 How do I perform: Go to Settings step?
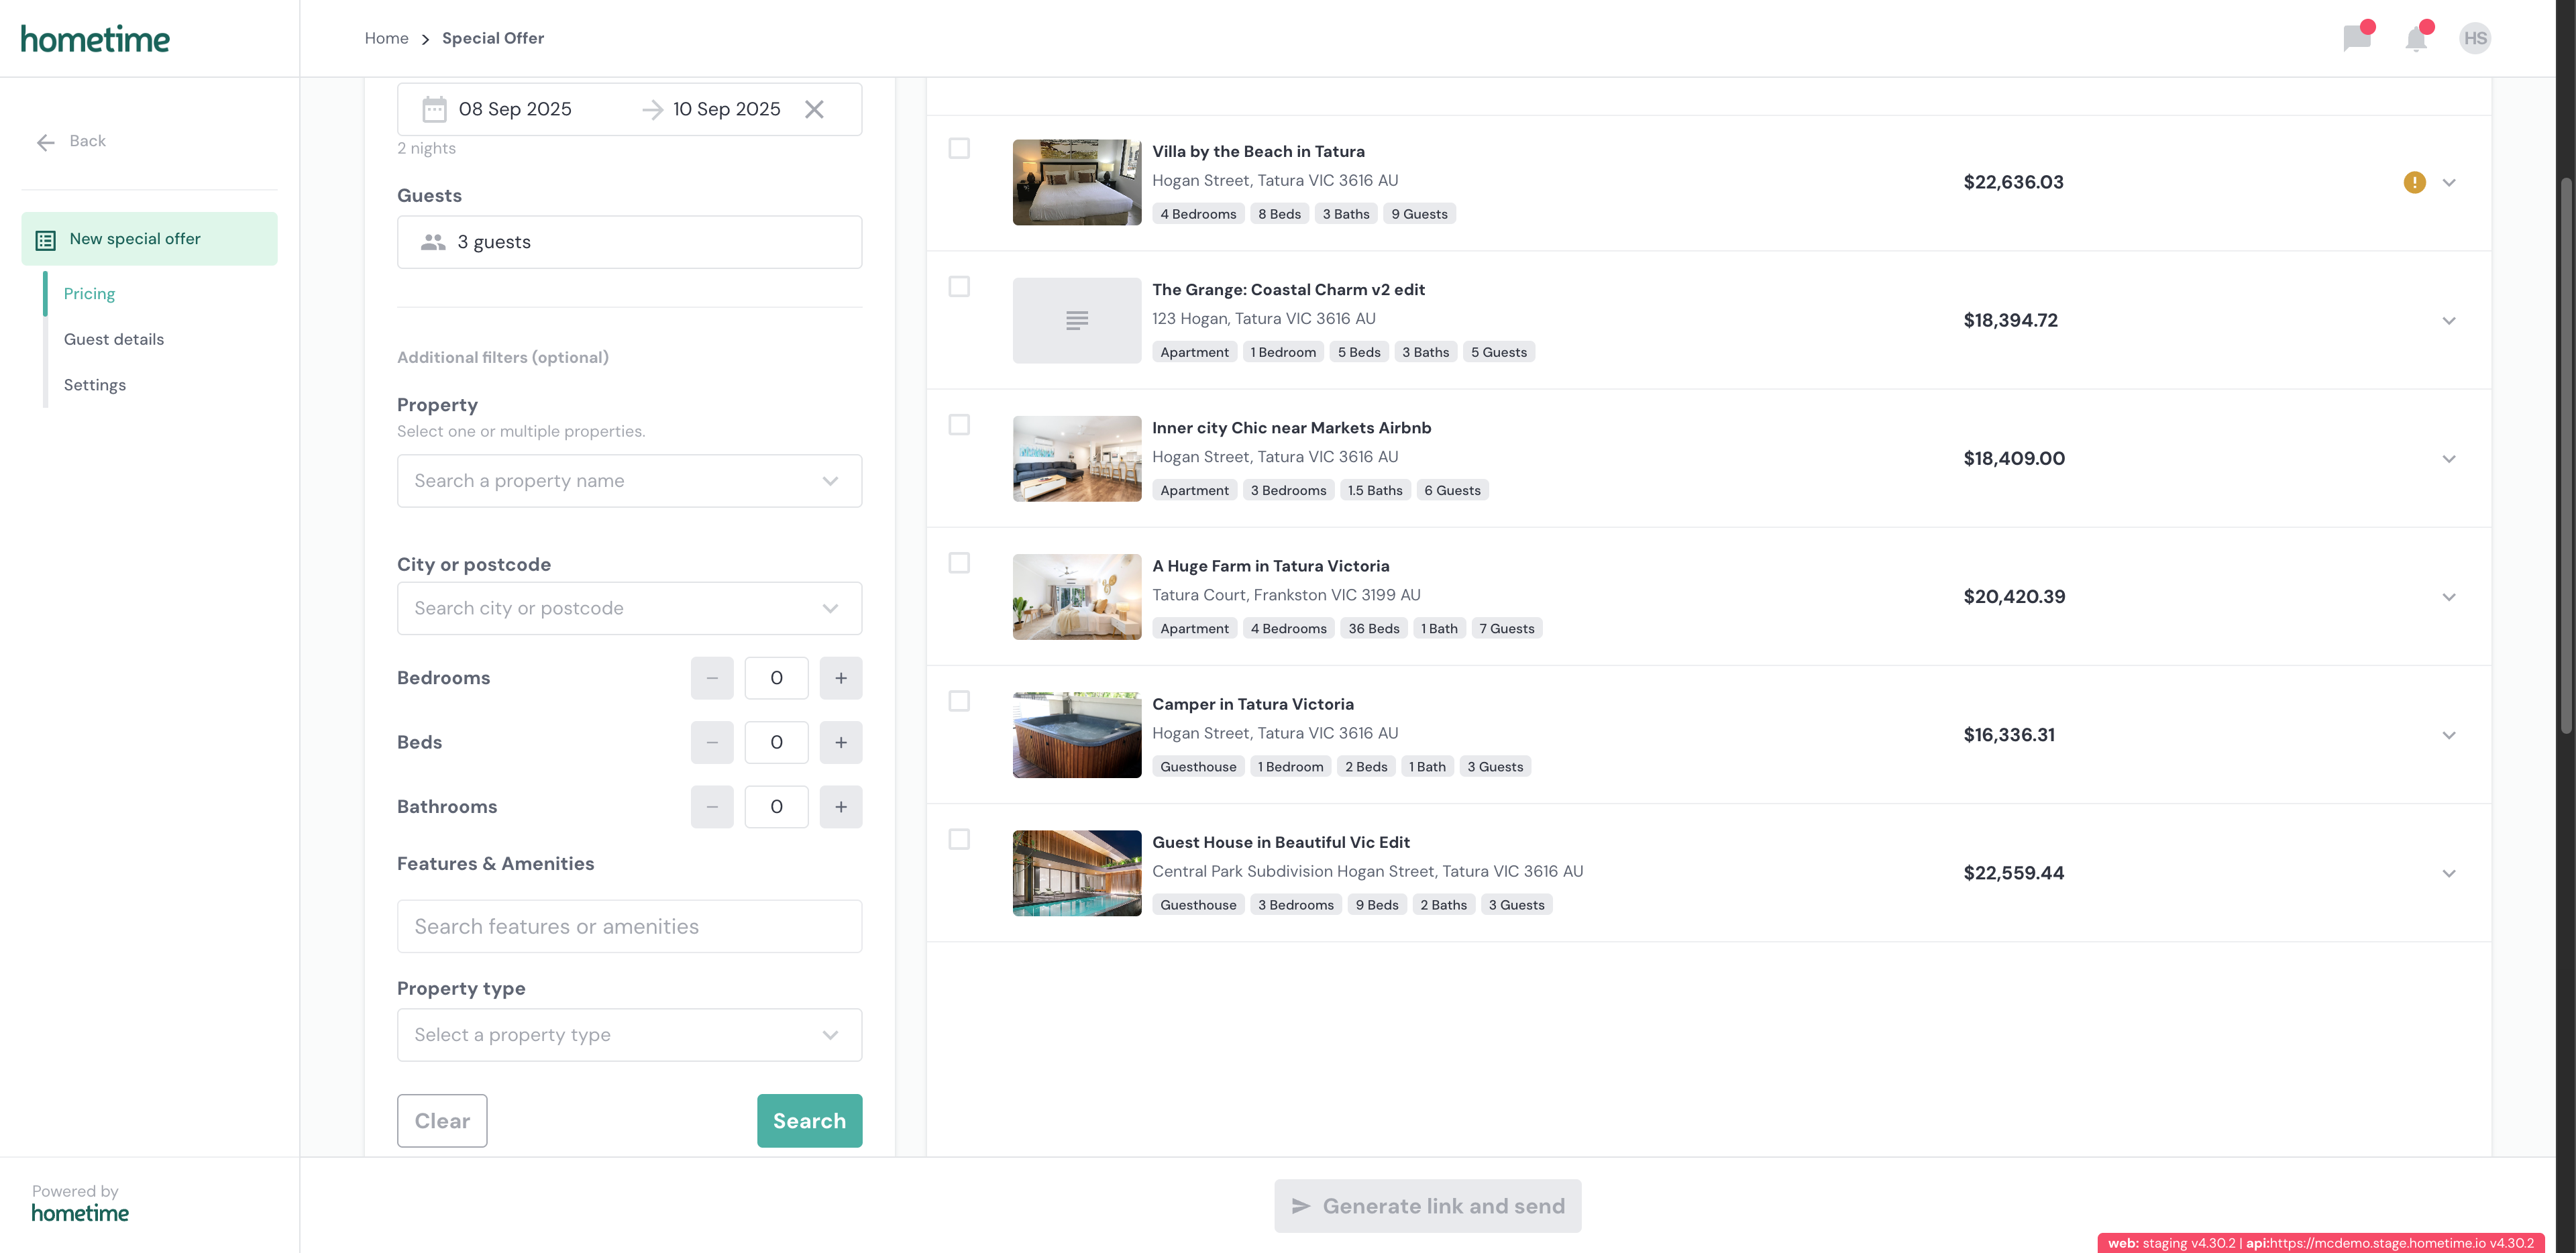click(x=95, y=385)
